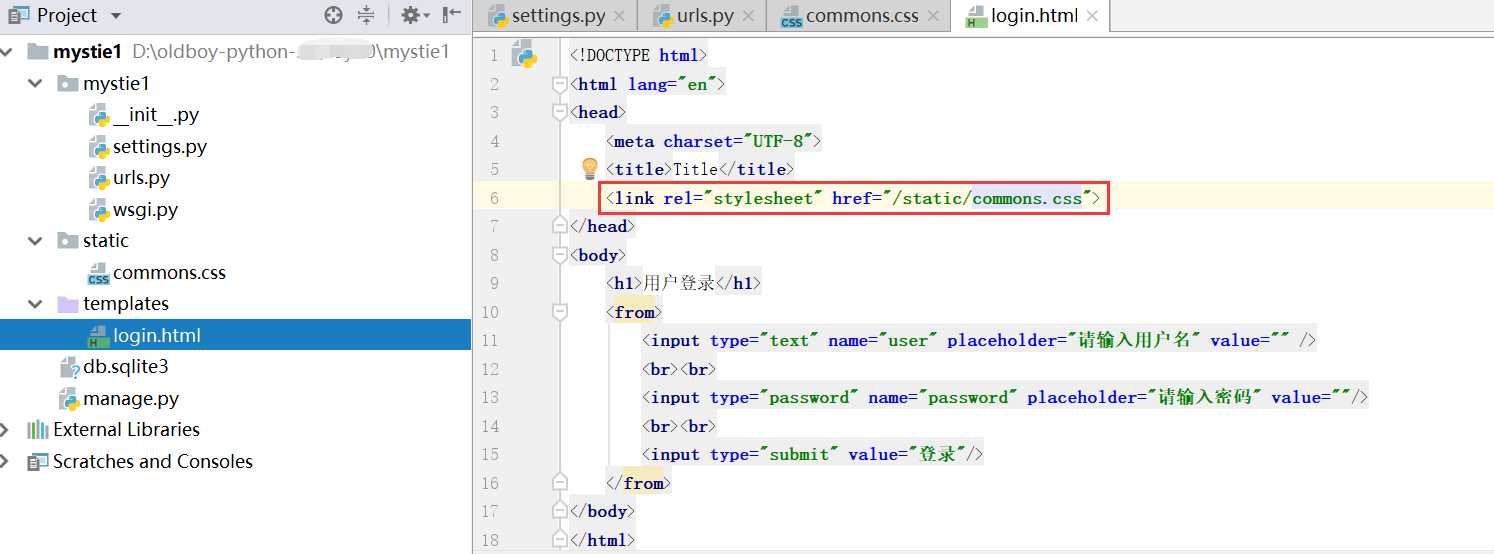Click the scroll from source target icon
1494x554 pixels.
[x=334, y=15]
